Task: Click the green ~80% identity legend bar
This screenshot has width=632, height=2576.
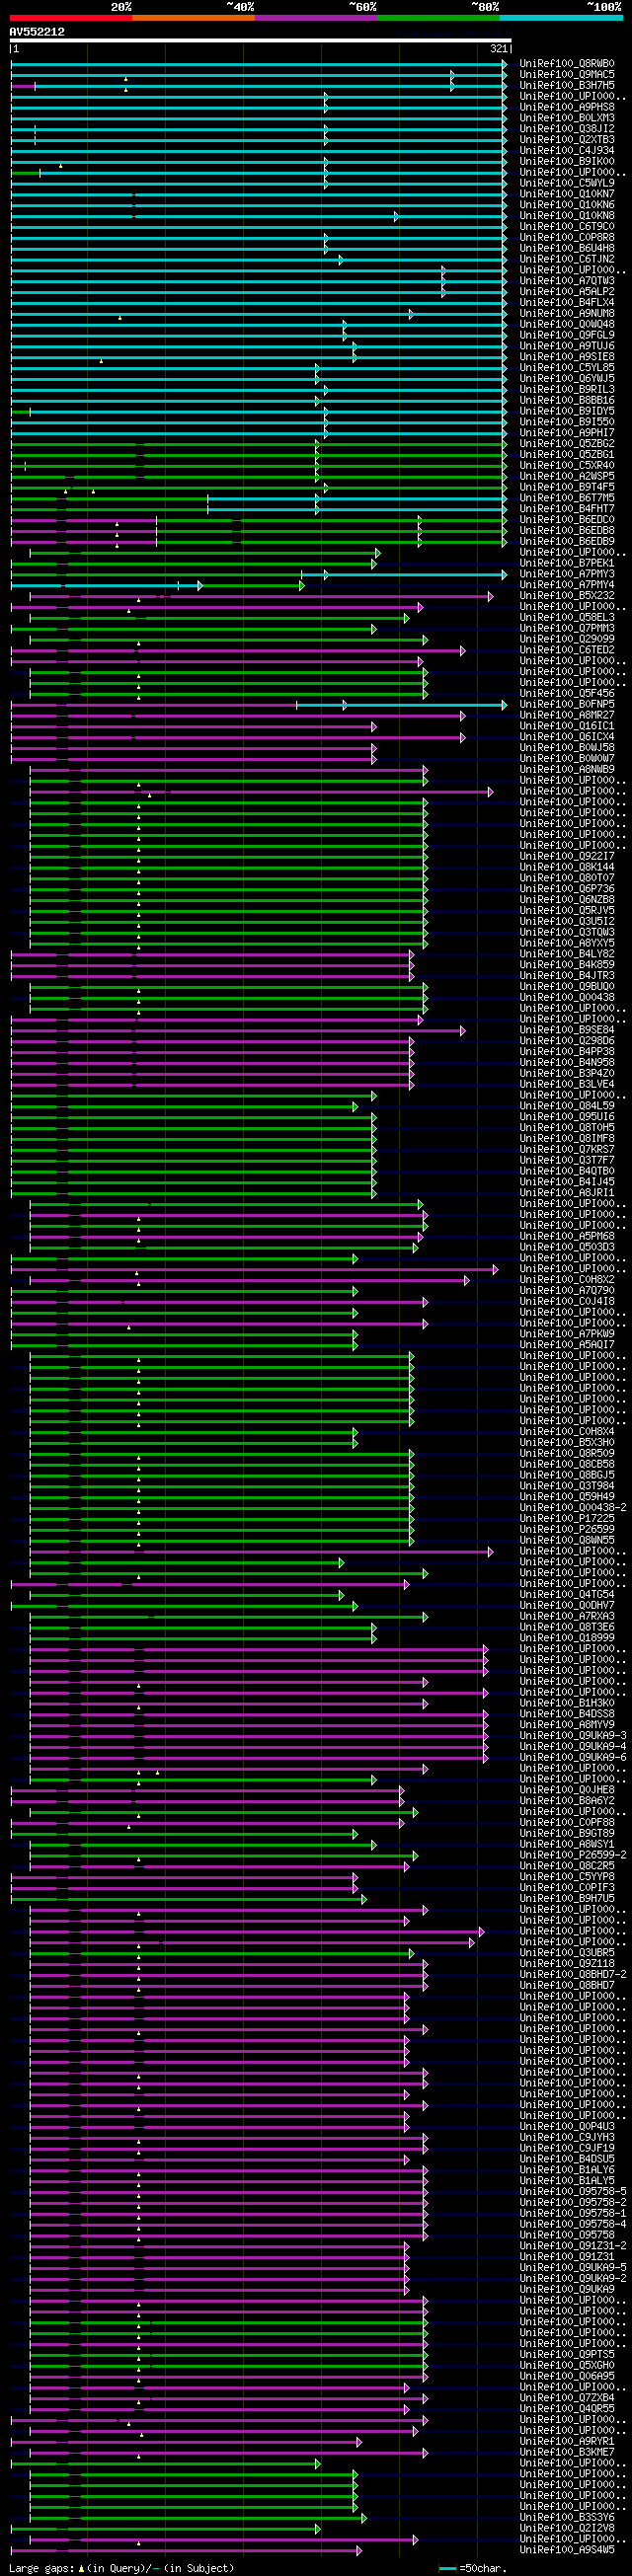Action: [x=439, y=18]
